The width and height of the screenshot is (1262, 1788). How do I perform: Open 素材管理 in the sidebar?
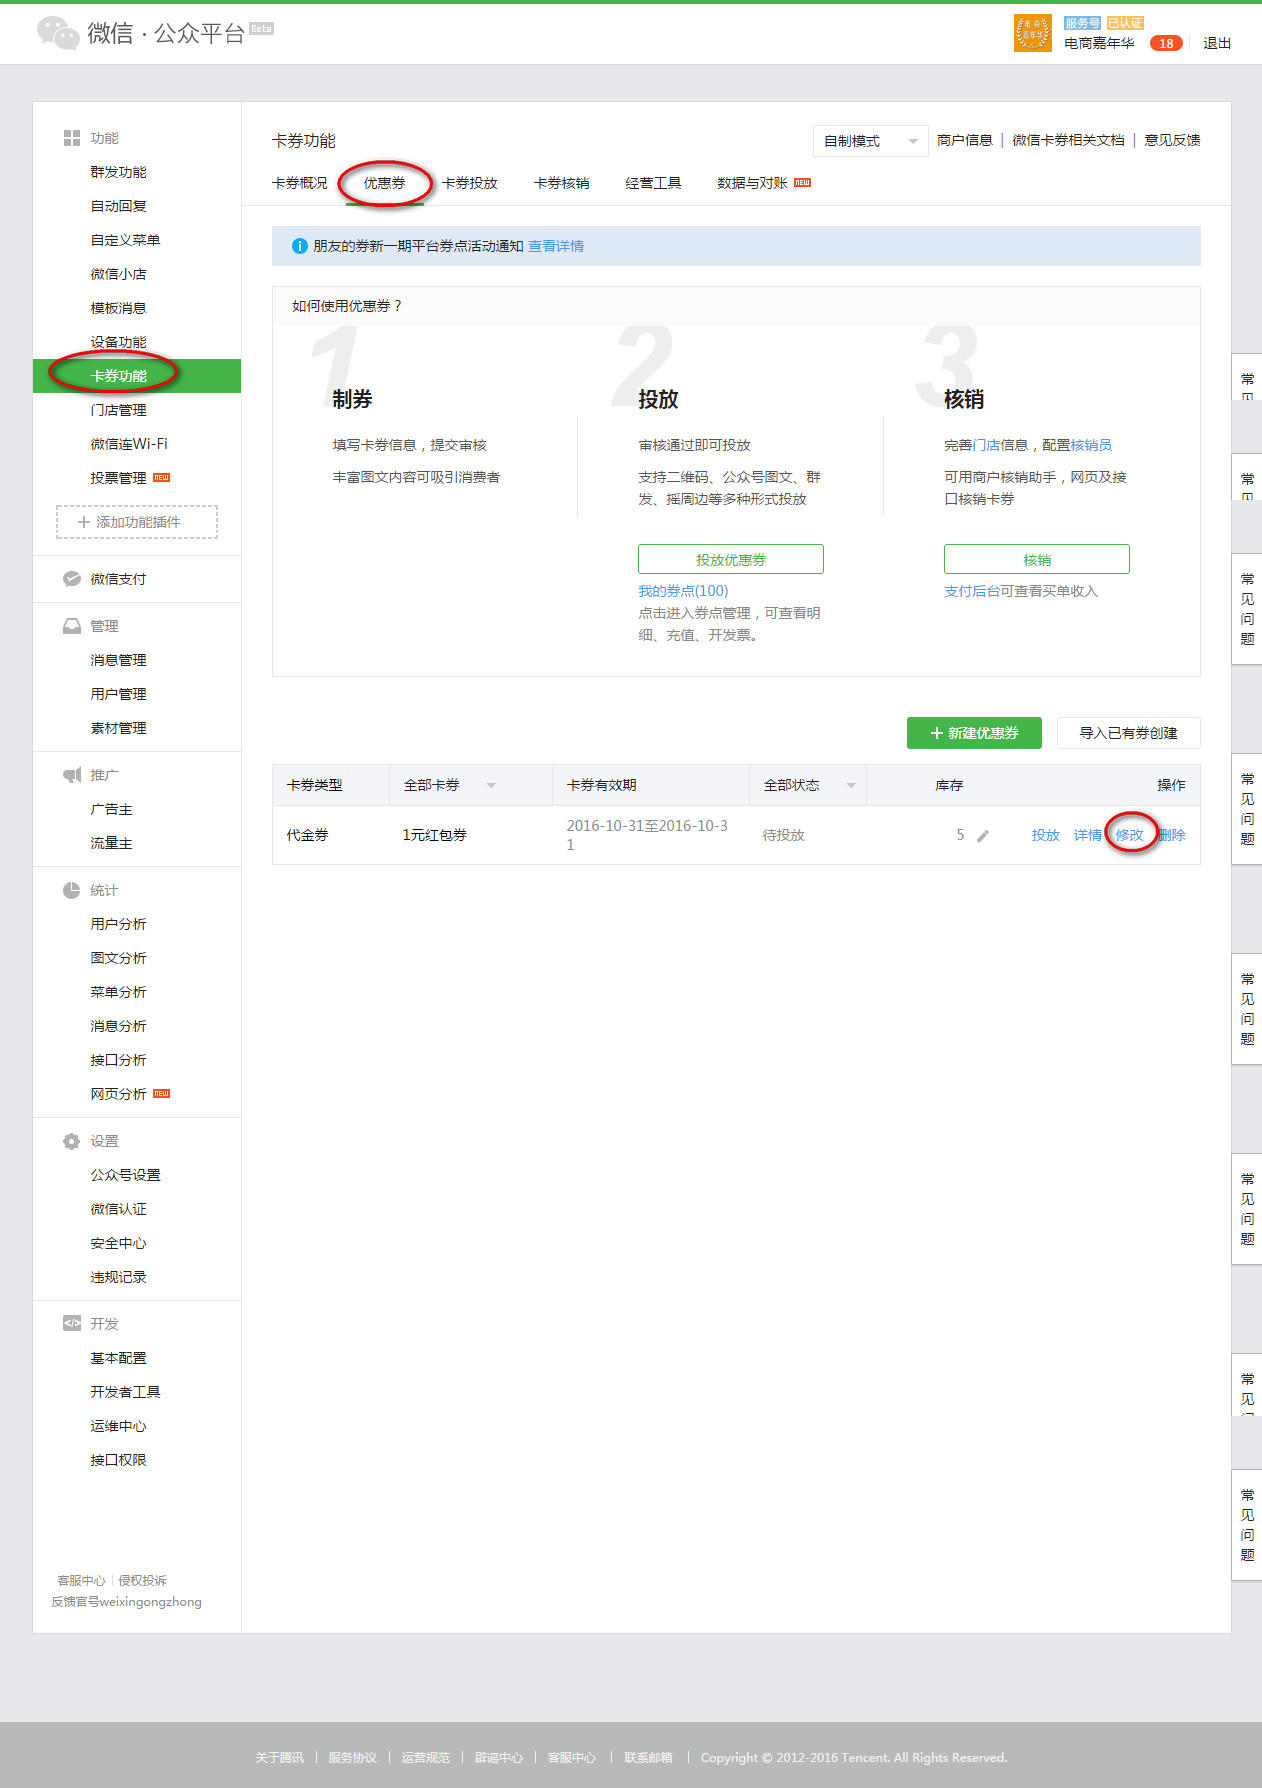118,728
